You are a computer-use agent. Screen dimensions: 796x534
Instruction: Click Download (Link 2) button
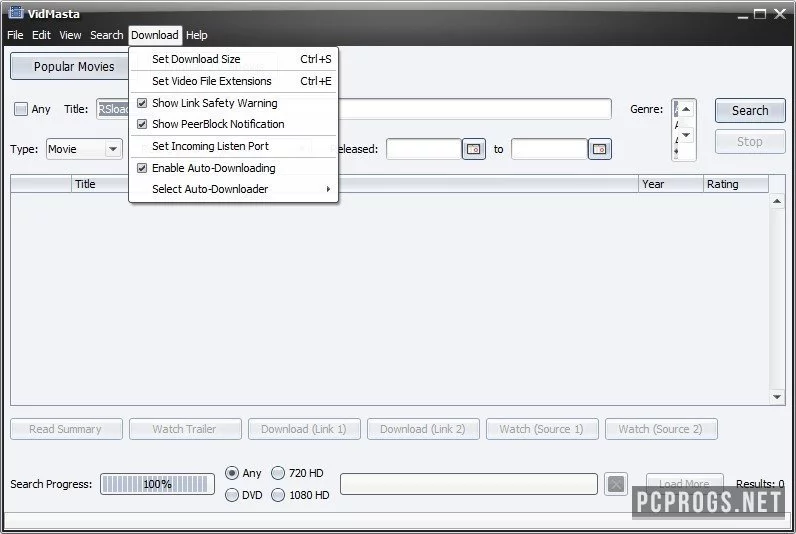(x=423, y=429)
